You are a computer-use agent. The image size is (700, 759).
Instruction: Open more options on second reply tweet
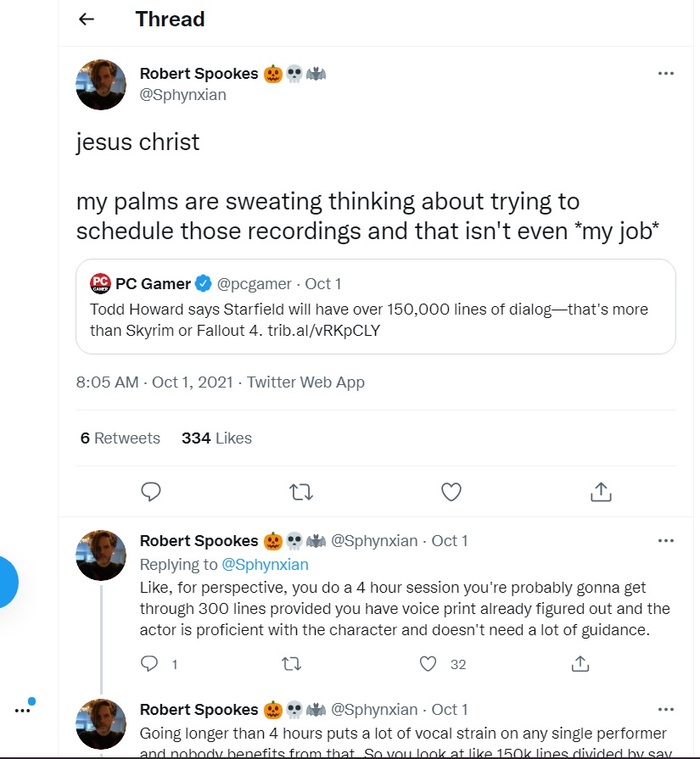pos(665,709)
